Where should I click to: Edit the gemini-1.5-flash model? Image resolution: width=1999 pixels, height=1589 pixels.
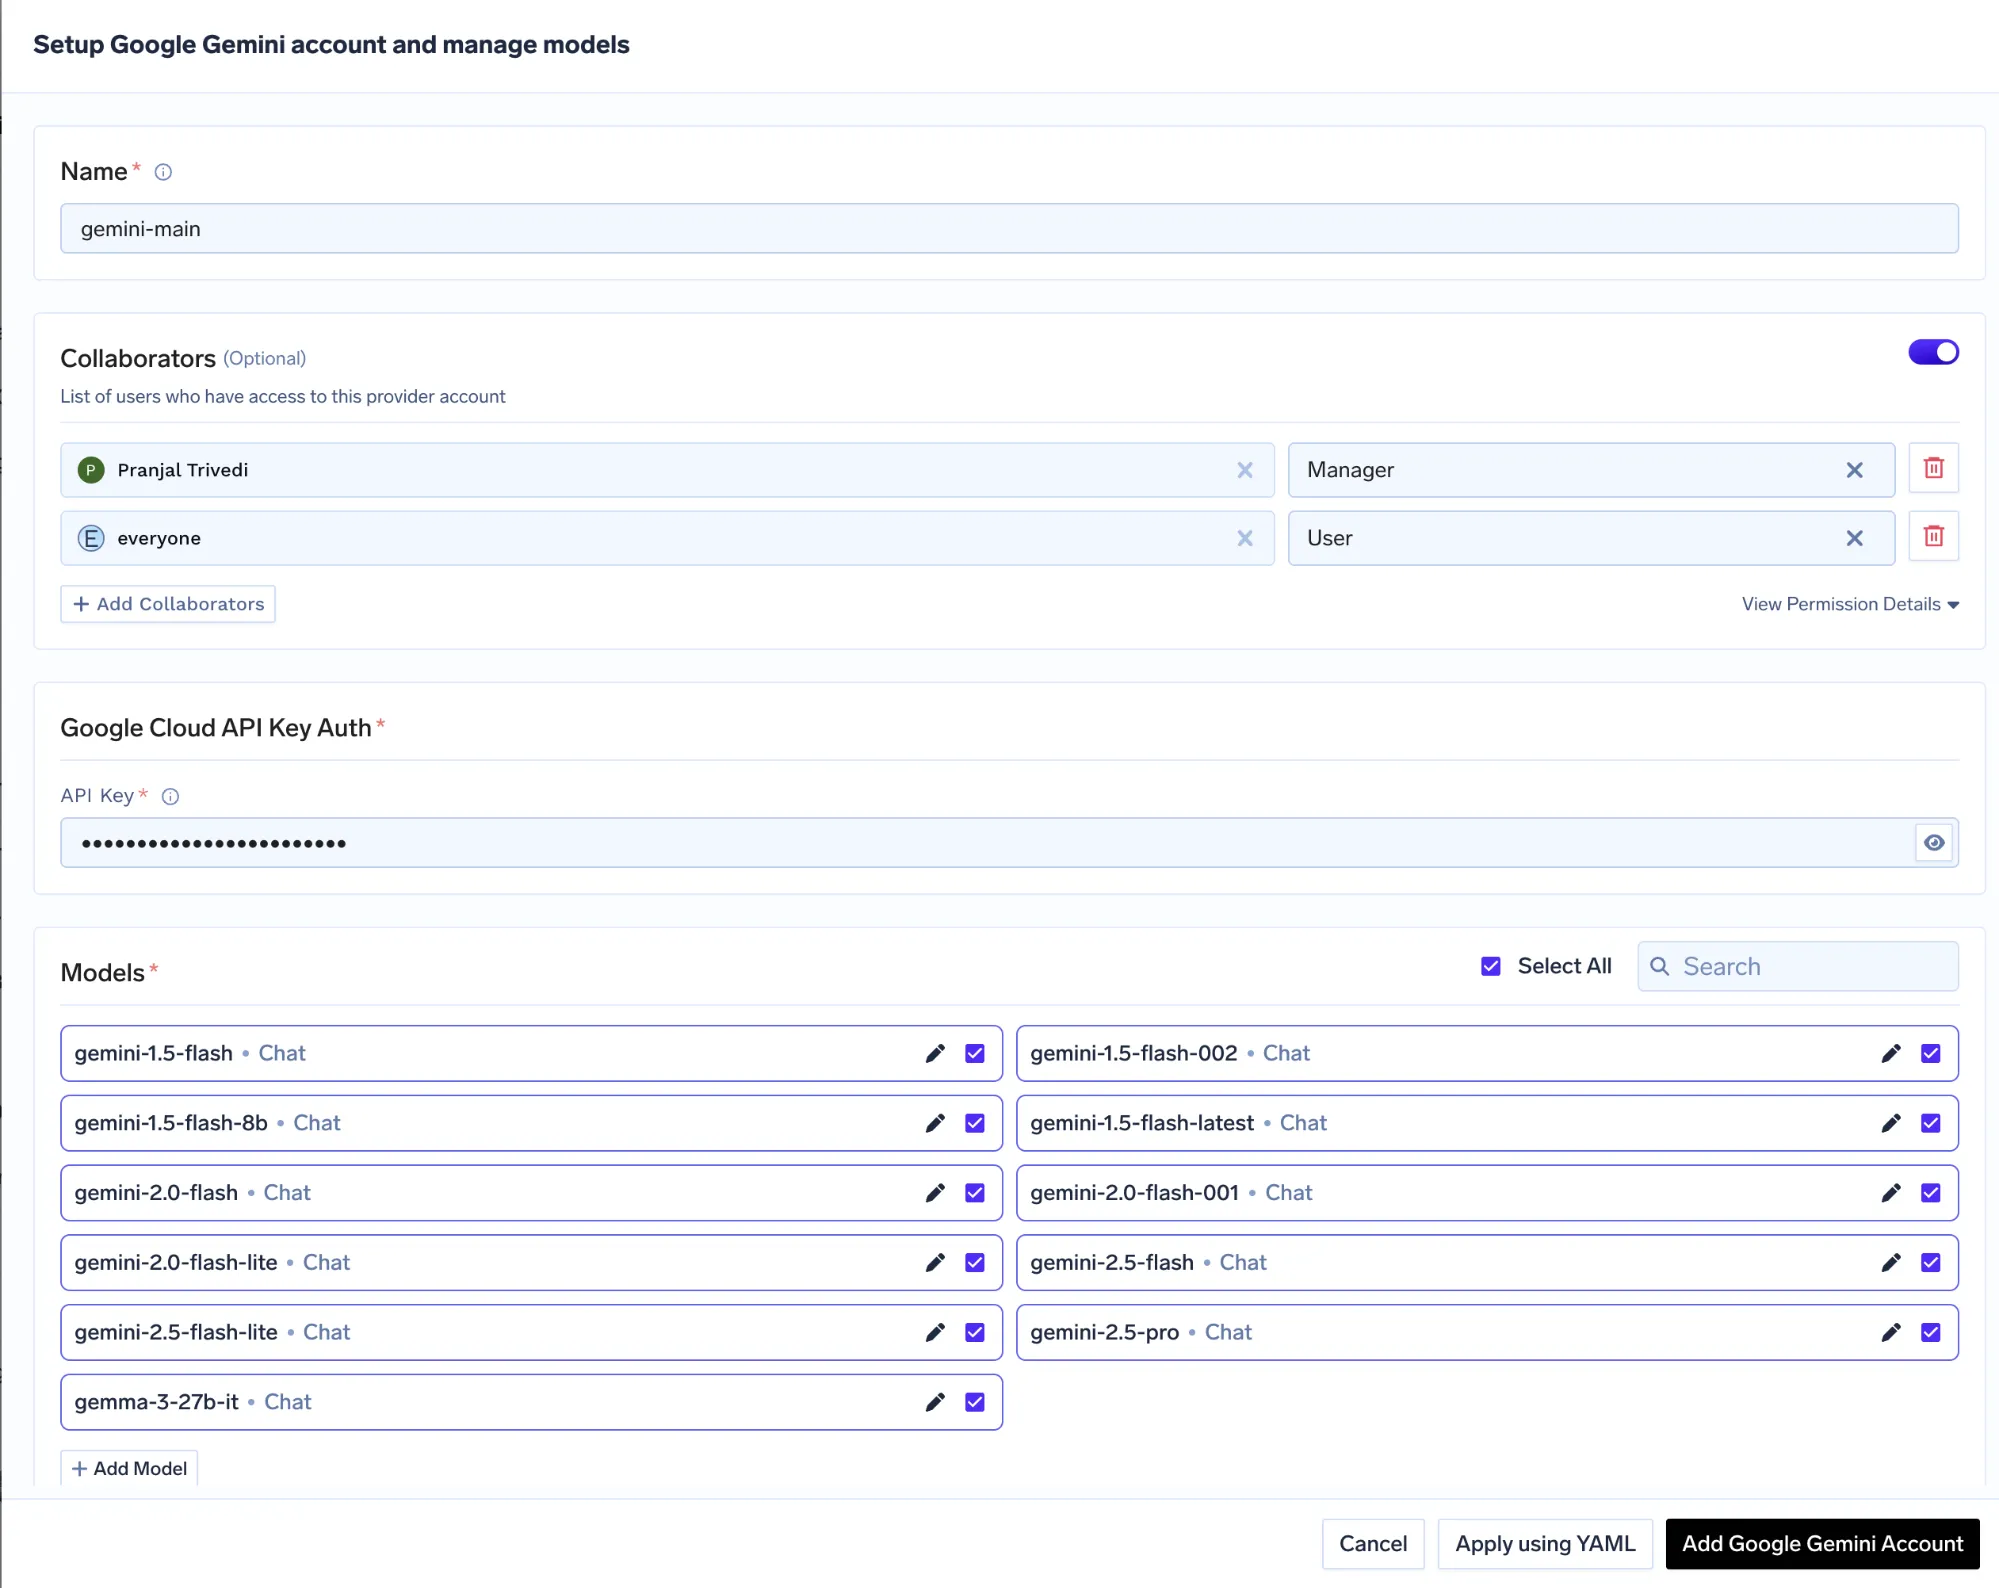[x=935, y=1053]
